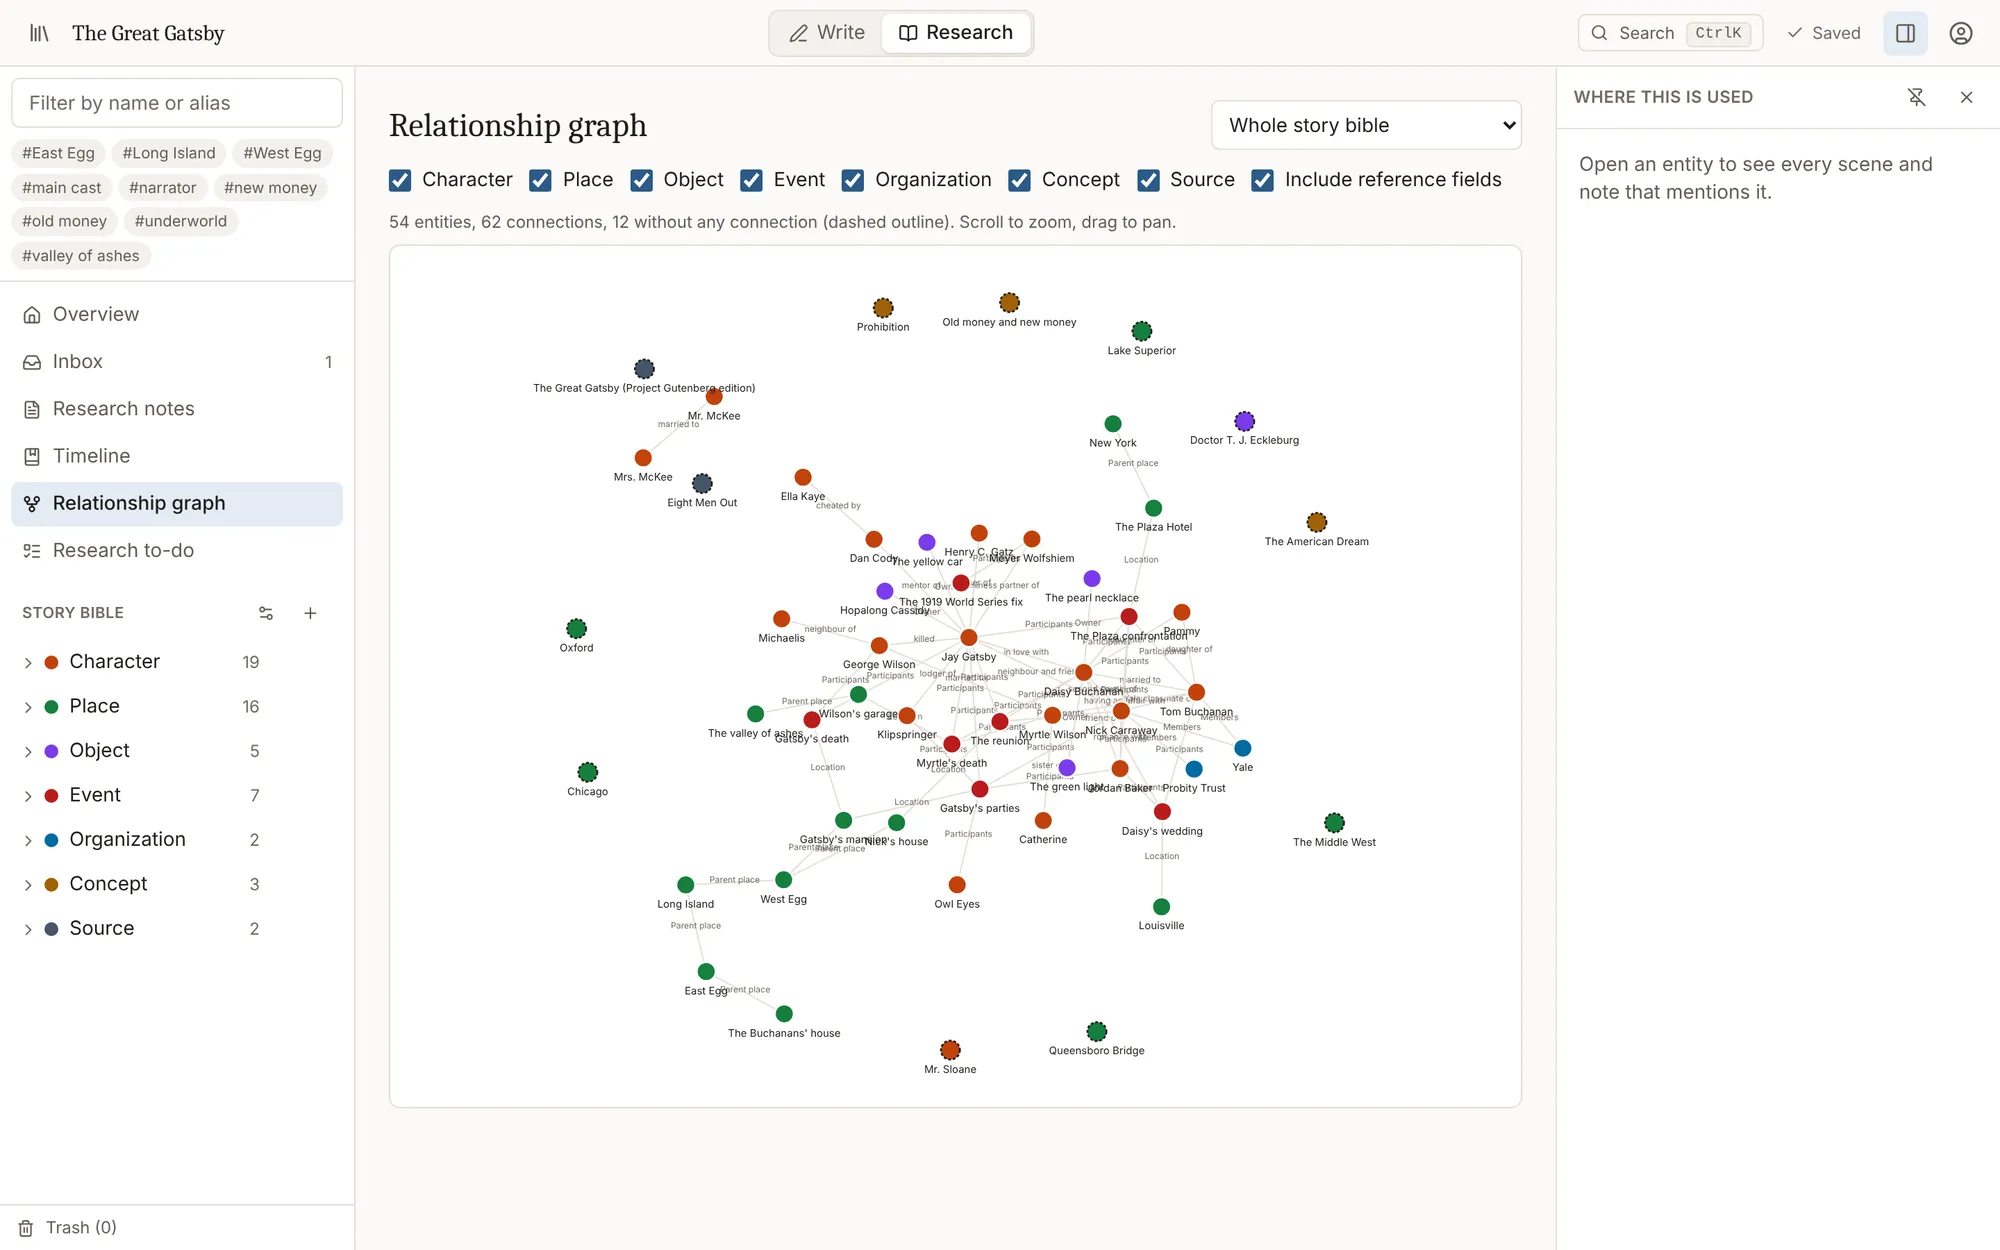
Task: Open the library books icon
Action: pos(39,33)
